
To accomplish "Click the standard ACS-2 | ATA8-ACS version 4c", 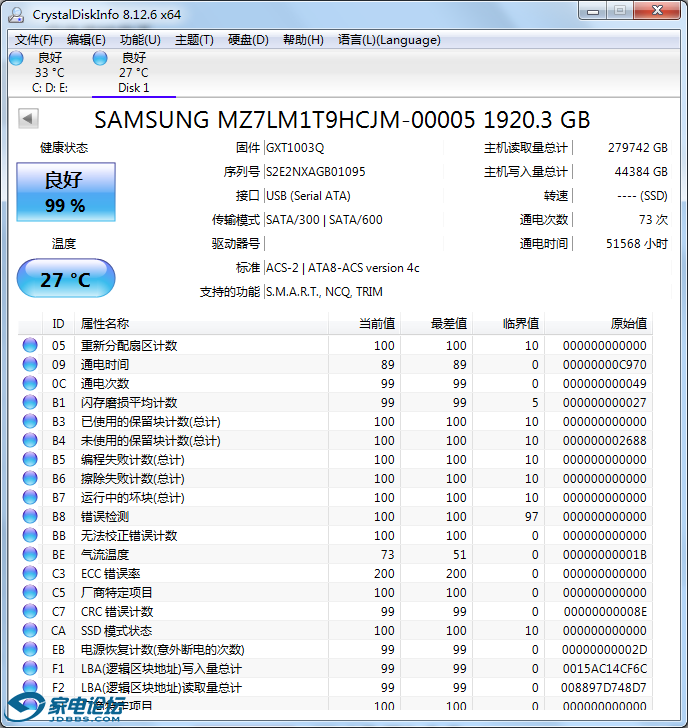I will [342, 268].
